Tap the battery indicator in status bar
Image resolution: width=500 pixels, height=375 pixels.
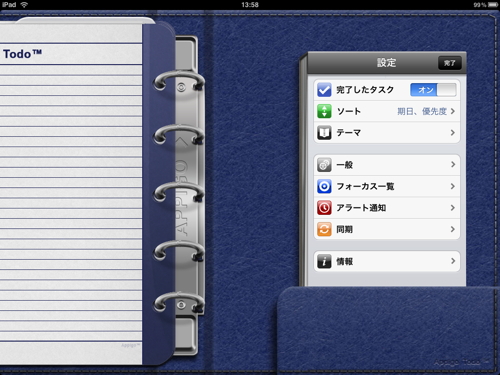point(493,5)
